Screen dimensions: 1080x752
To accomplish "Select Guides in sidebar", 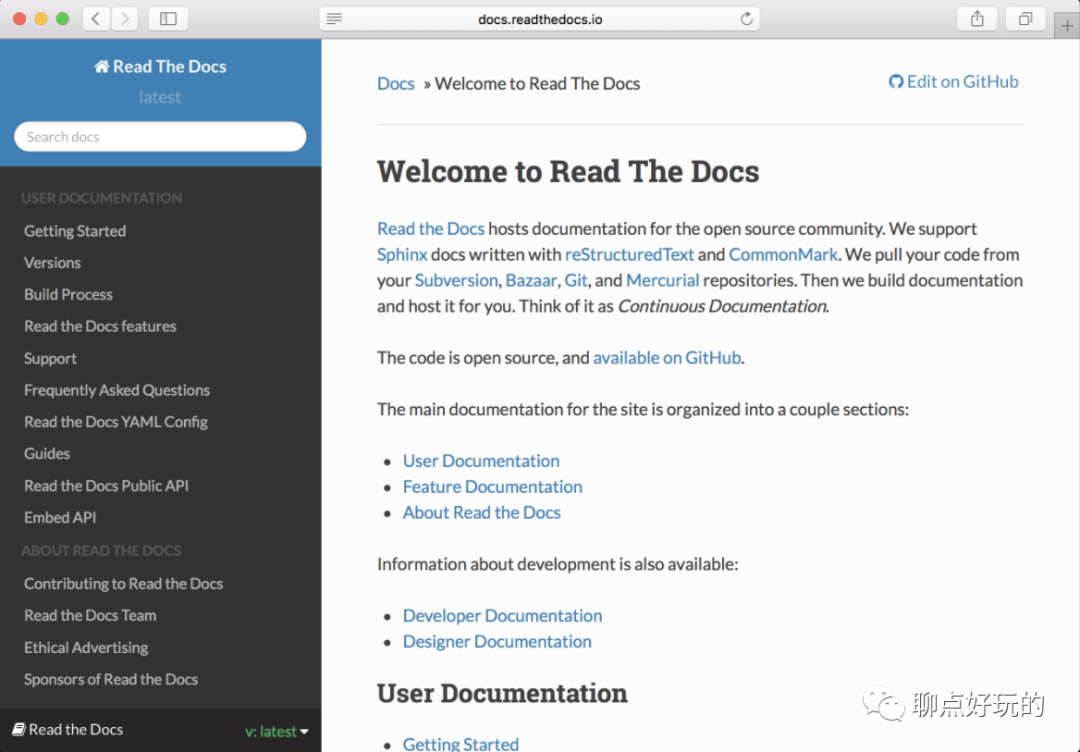I will point(47,453).
